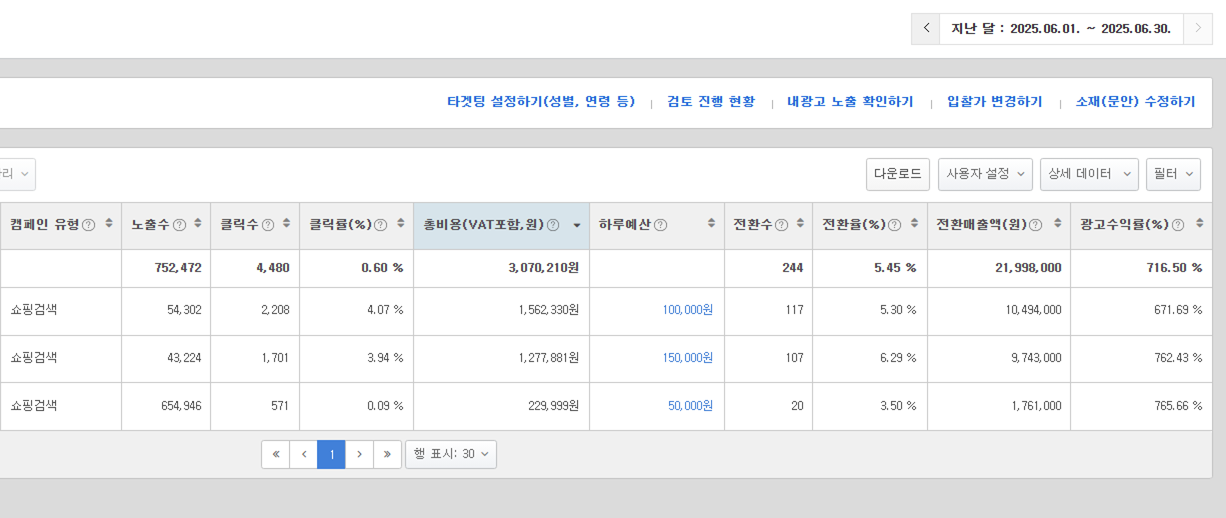Screen dimensions: 1226x518
Task: Click help icon next to 하루예산 header
Action: 660,225
